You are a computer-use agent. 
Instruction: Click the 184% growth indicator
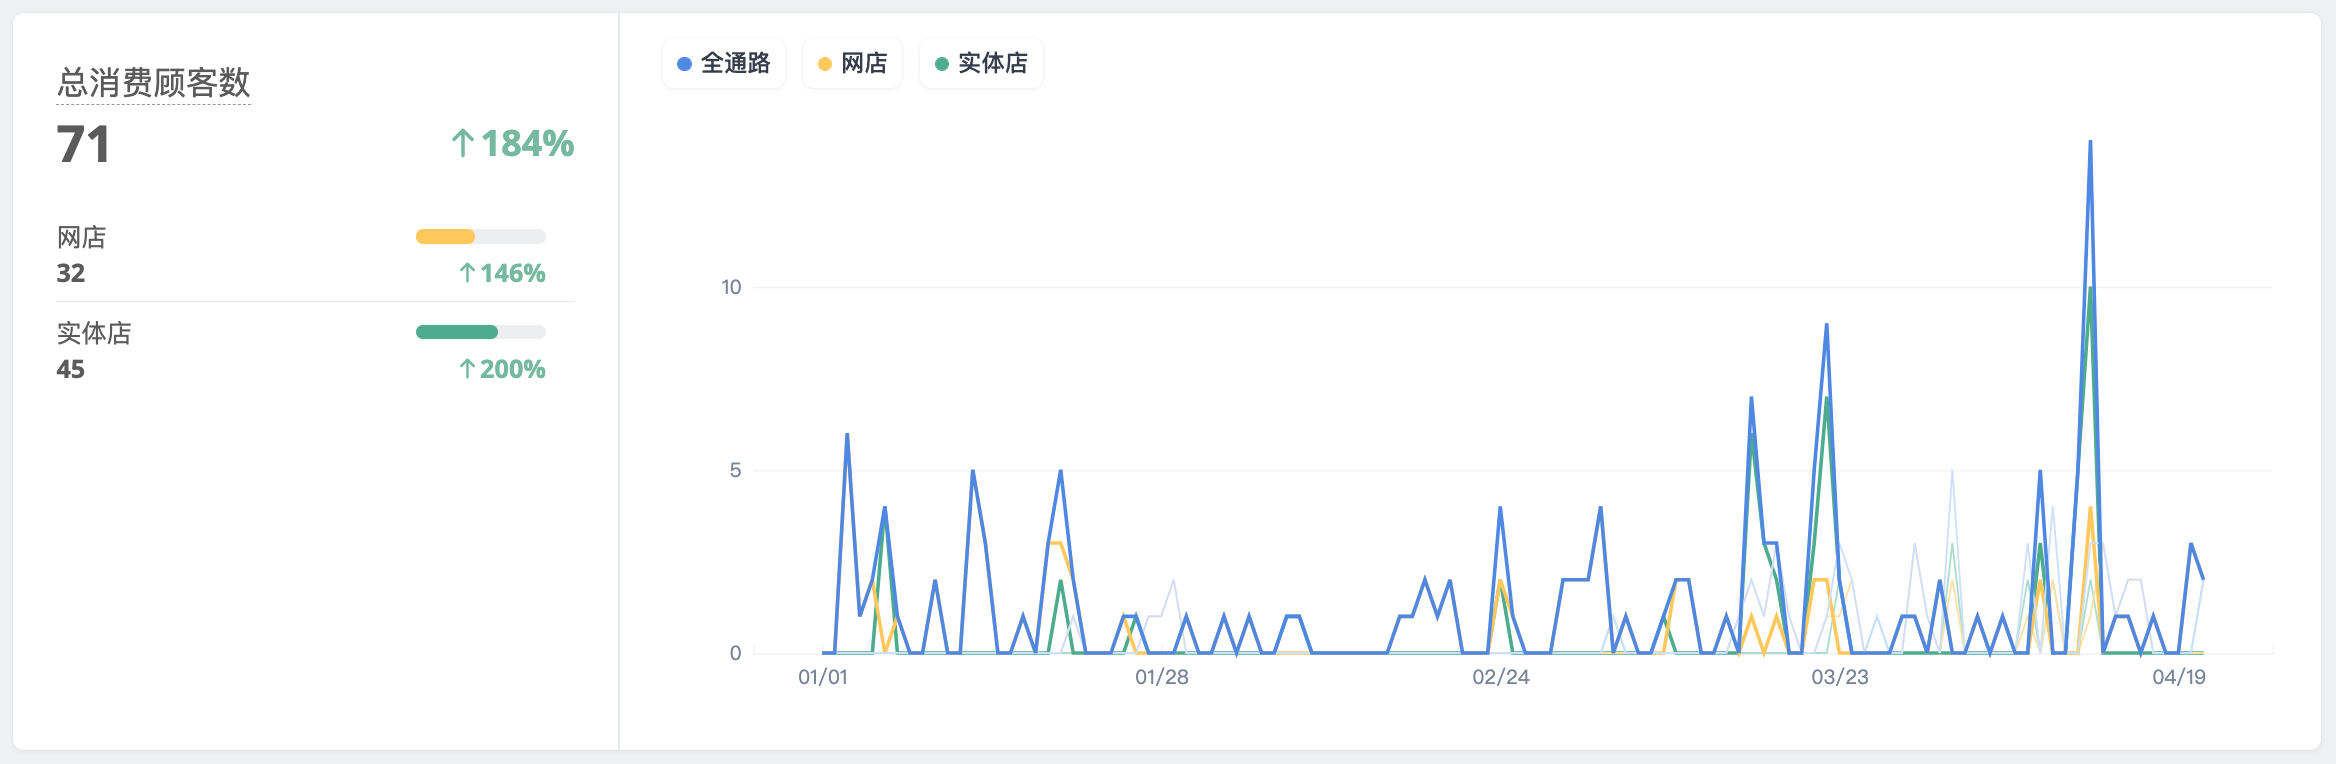pos(512,144)
